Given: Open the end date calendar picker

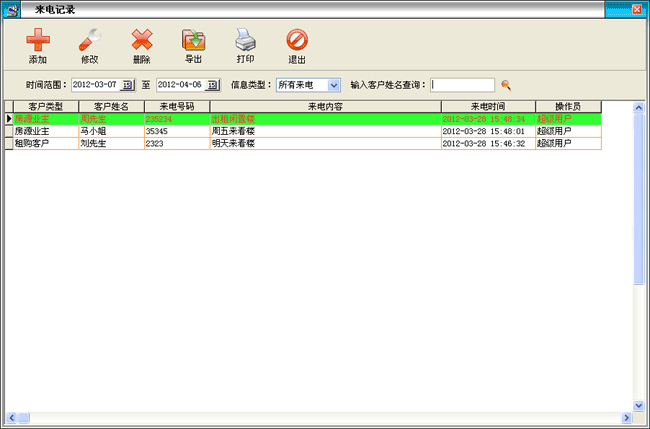Looking at the screenshot, I should pyautogui.click(x=212, y=85).
